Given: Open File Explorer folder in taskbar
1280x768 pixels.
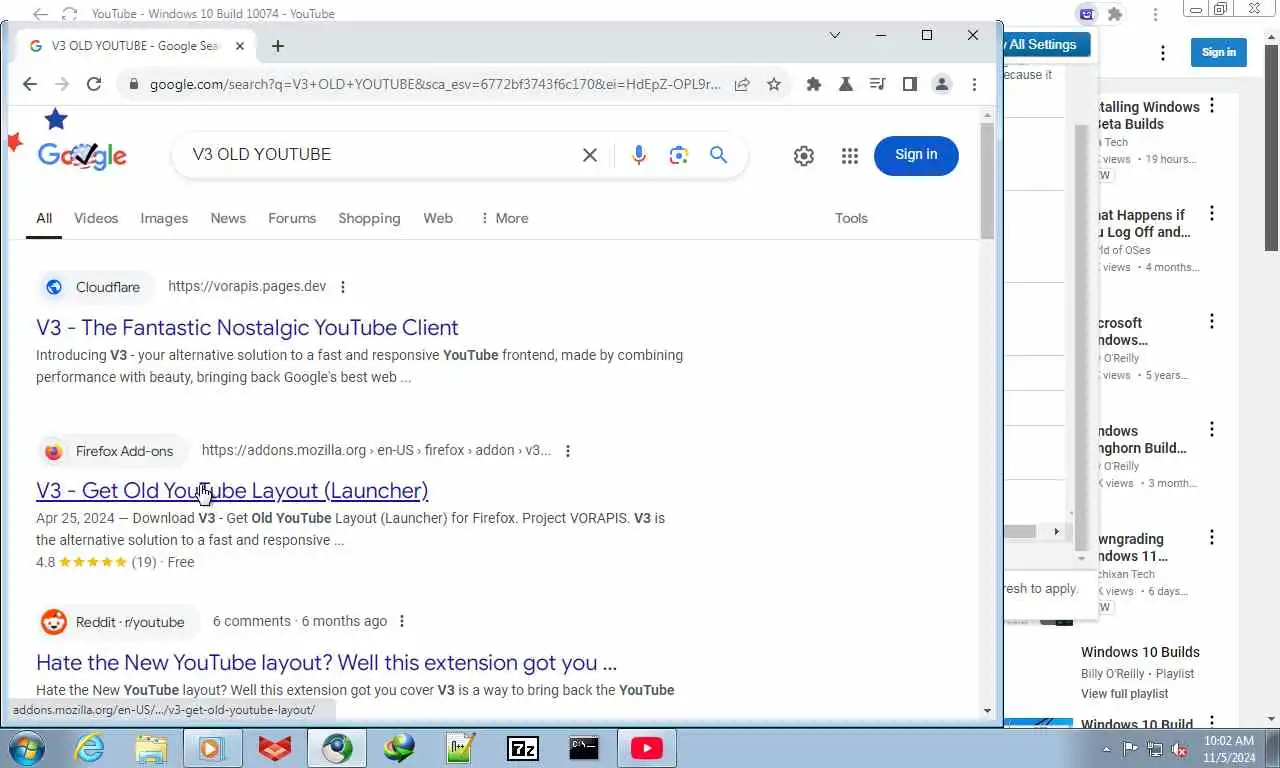Looking at the screenshot, I should [151, 748].
